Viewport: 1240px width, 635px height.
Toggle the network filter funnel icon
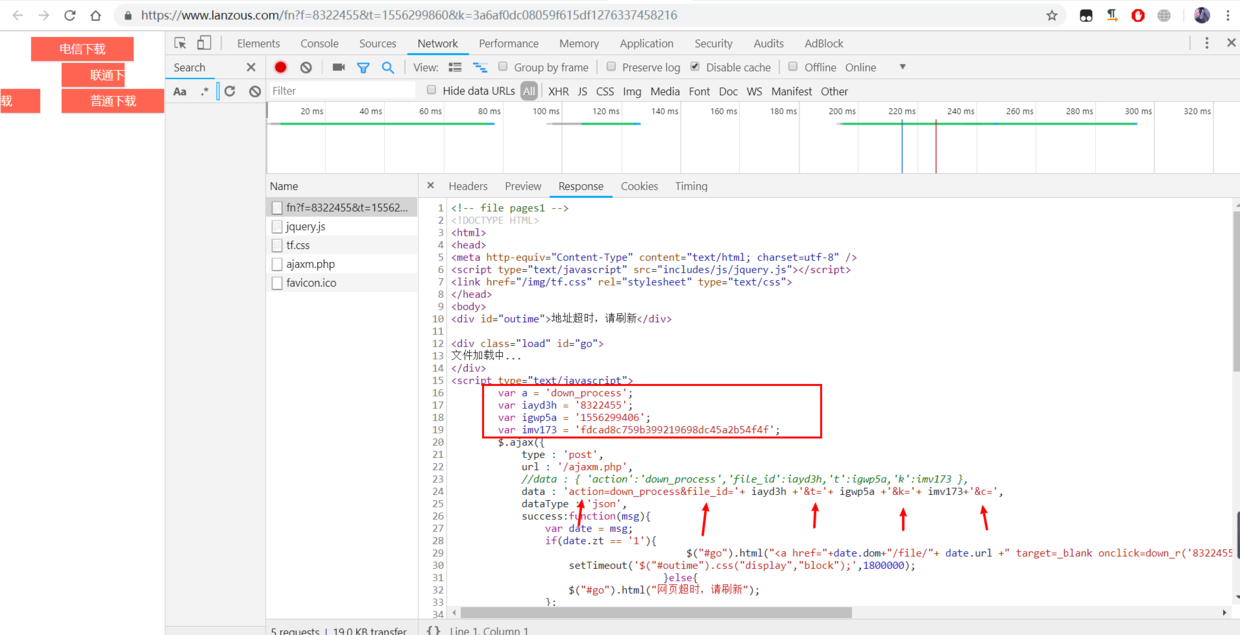click(x=363, y=67)
